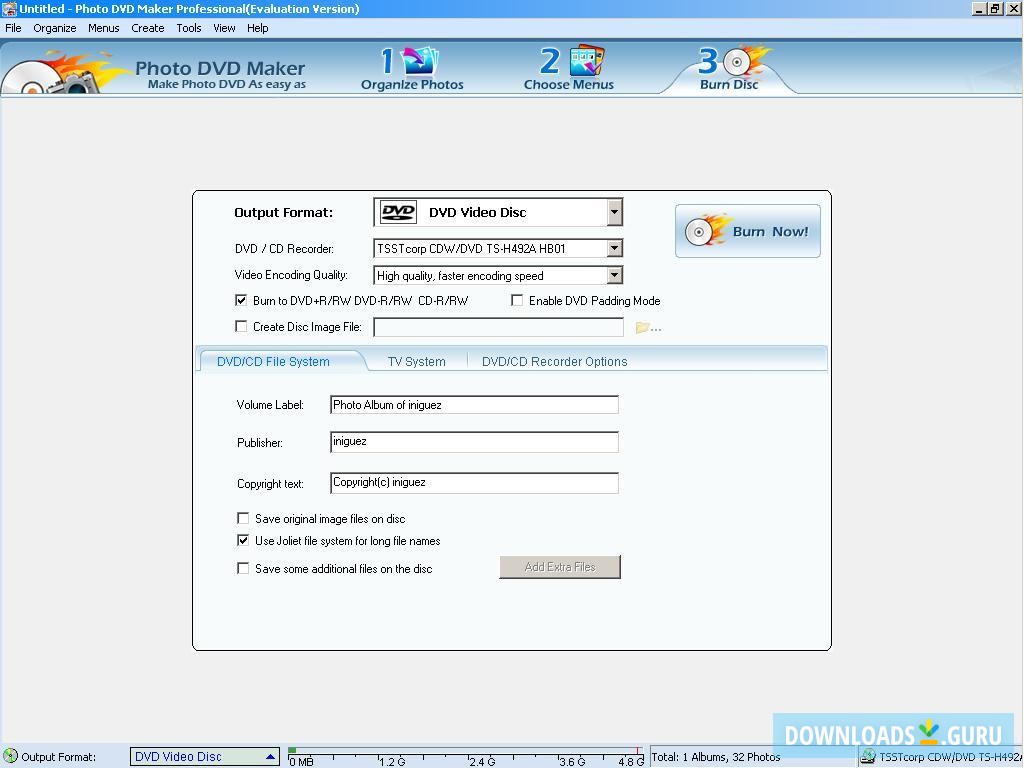Open the View menu
This screenshot has height=768, width=1024.
[x=224, y=28]
